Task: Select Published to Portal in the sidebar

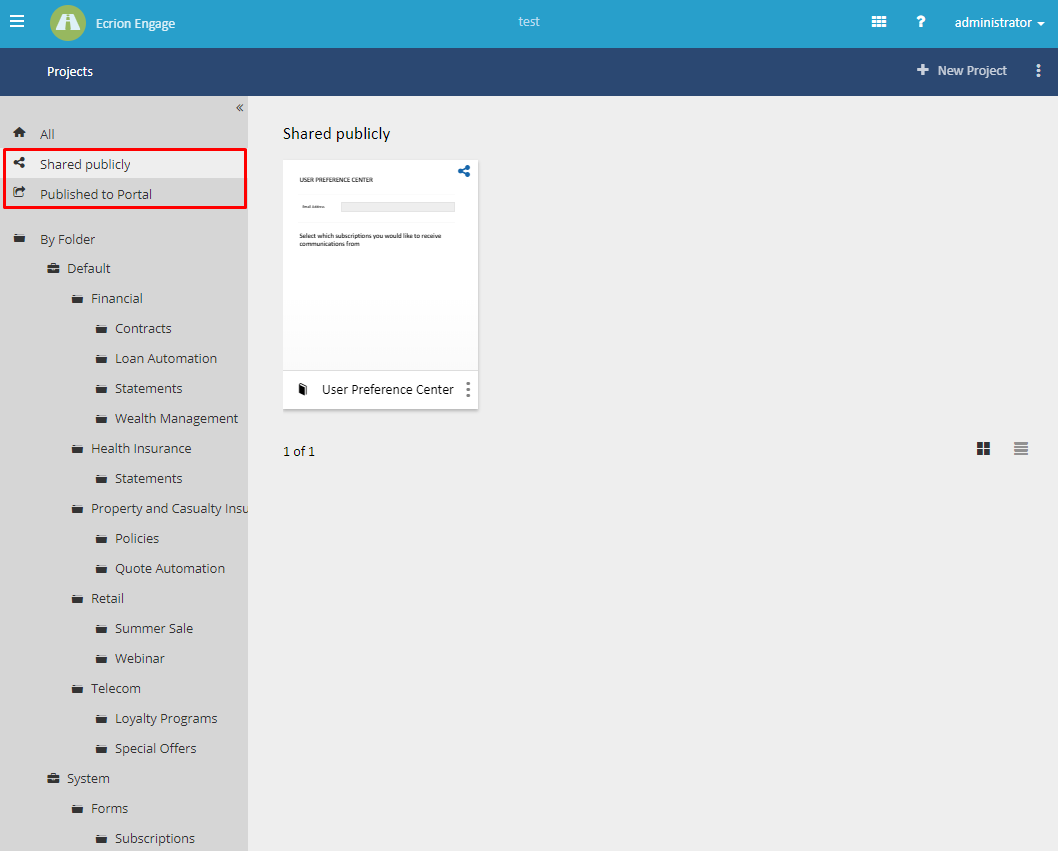Action: (95, 193)
